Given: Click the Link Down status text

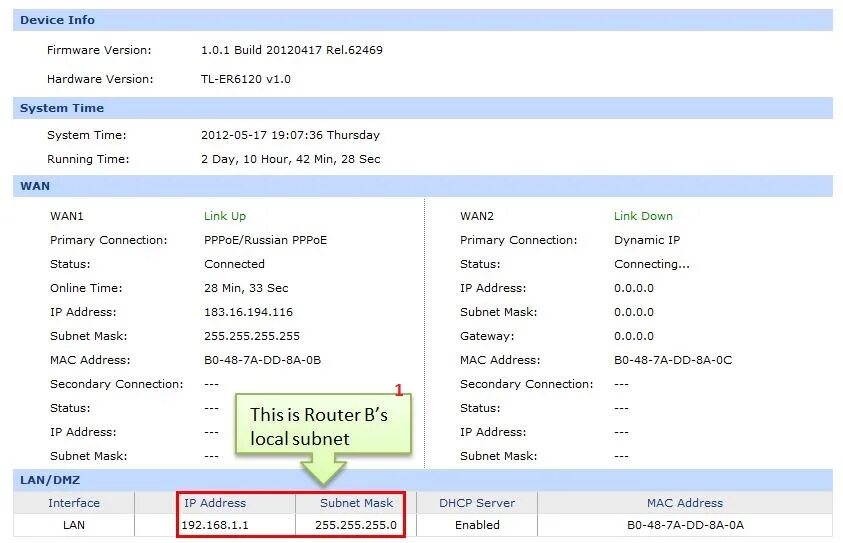Looking at the screenshot, I should coord(643,216).
